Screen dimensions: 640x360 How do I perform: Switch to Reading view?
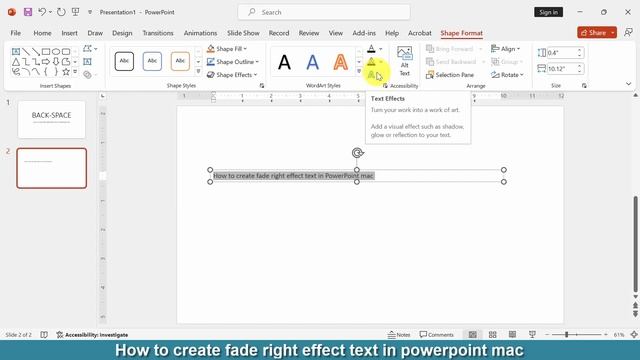(512, 335)
